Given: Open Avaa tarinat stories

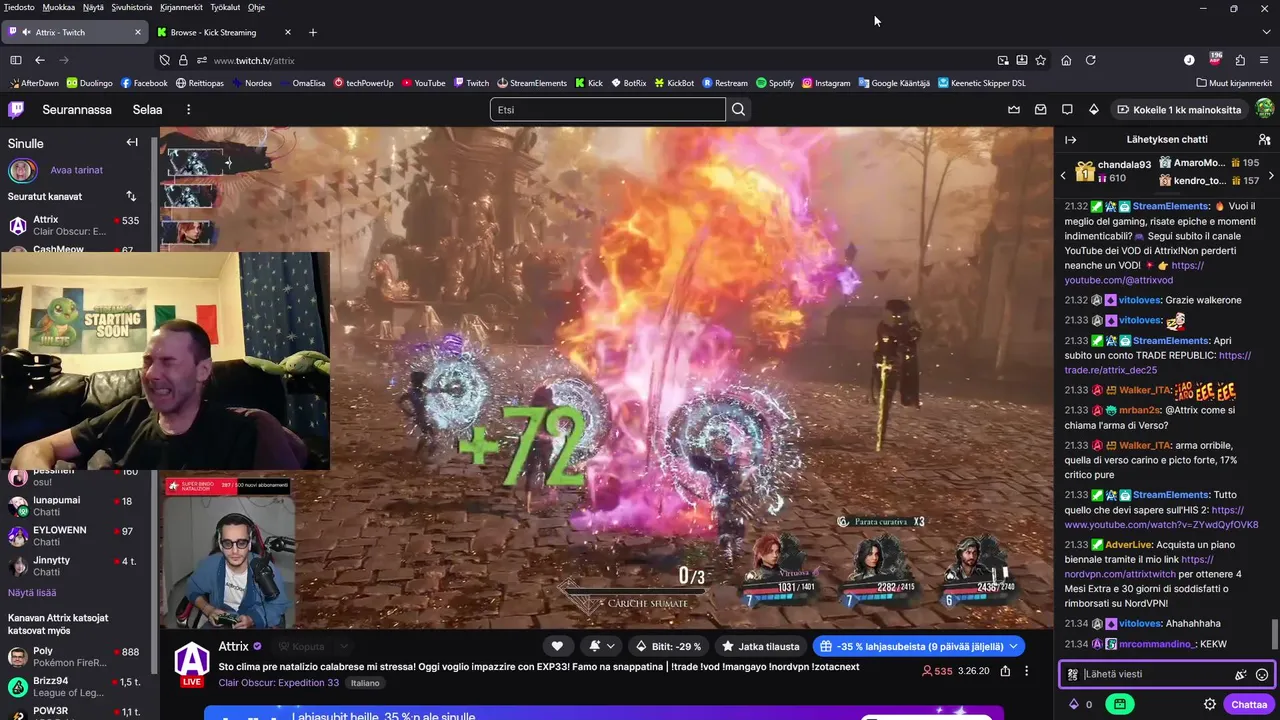Looking at the screenshot, I should coord(76,170).
